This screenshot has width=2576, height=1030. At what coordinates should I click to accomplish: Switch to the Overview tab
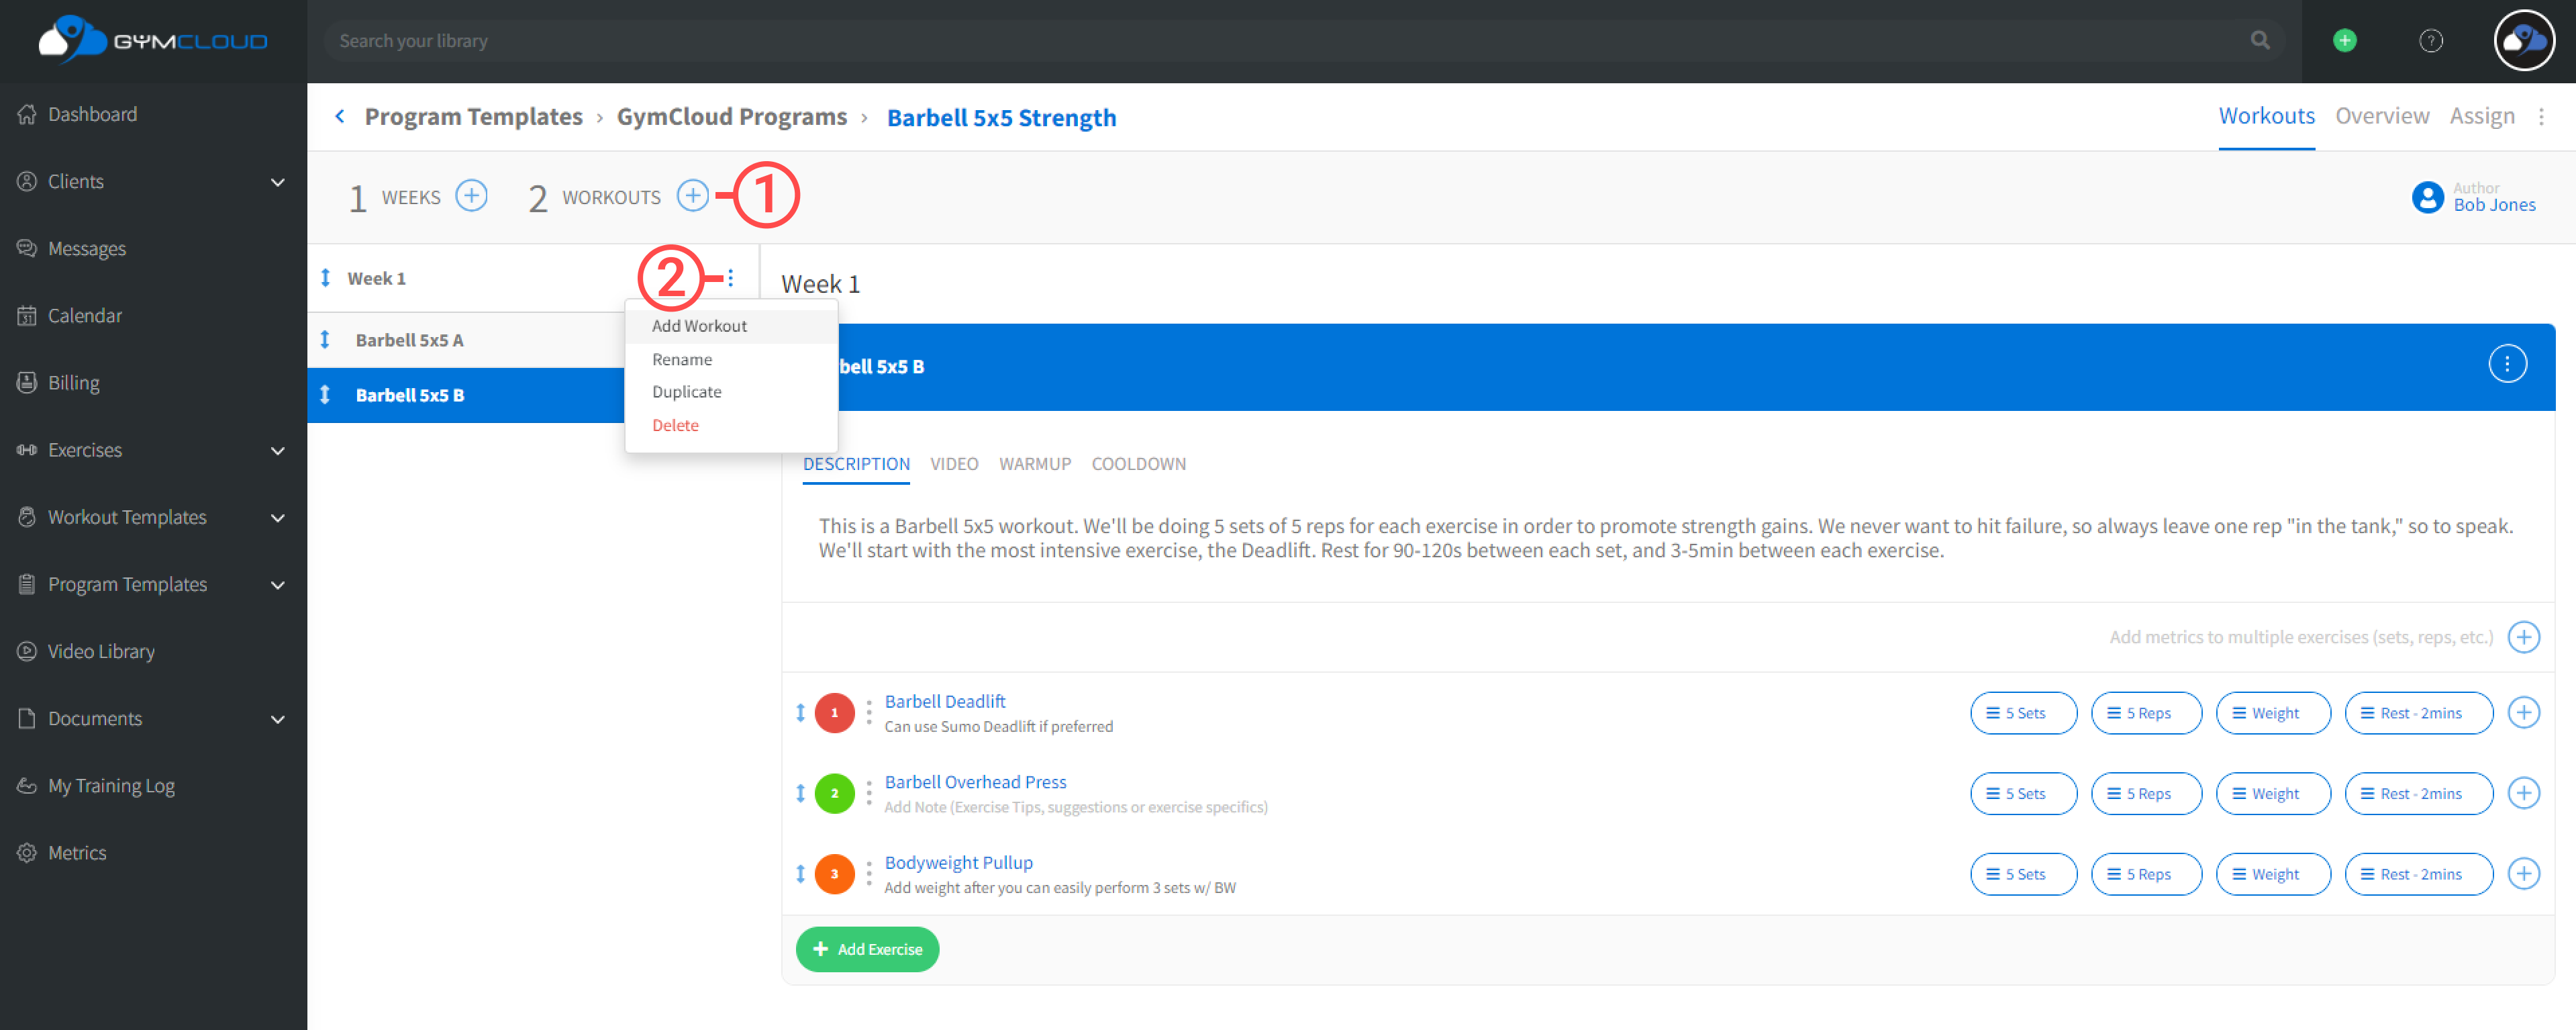[x=2381, y=117]
